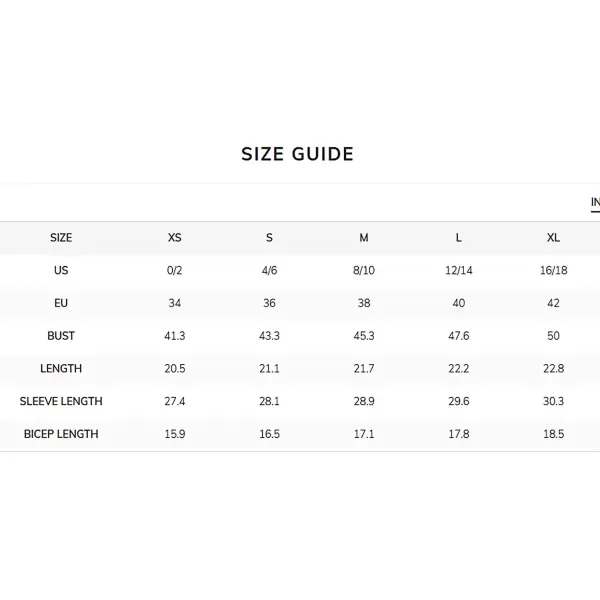
Task: Select the L size column header
Action: (458, 238)
